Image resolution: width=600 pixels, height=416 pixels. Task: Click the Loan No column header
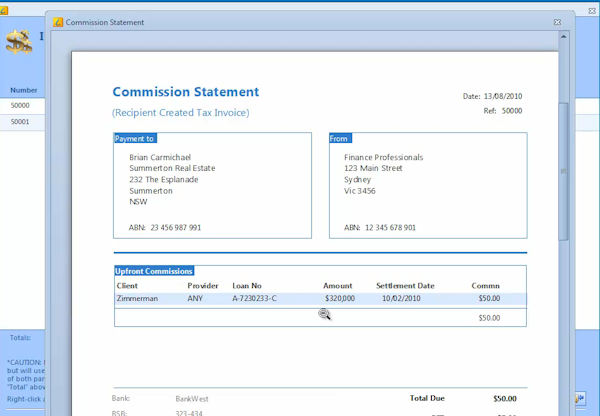point(247,285)
